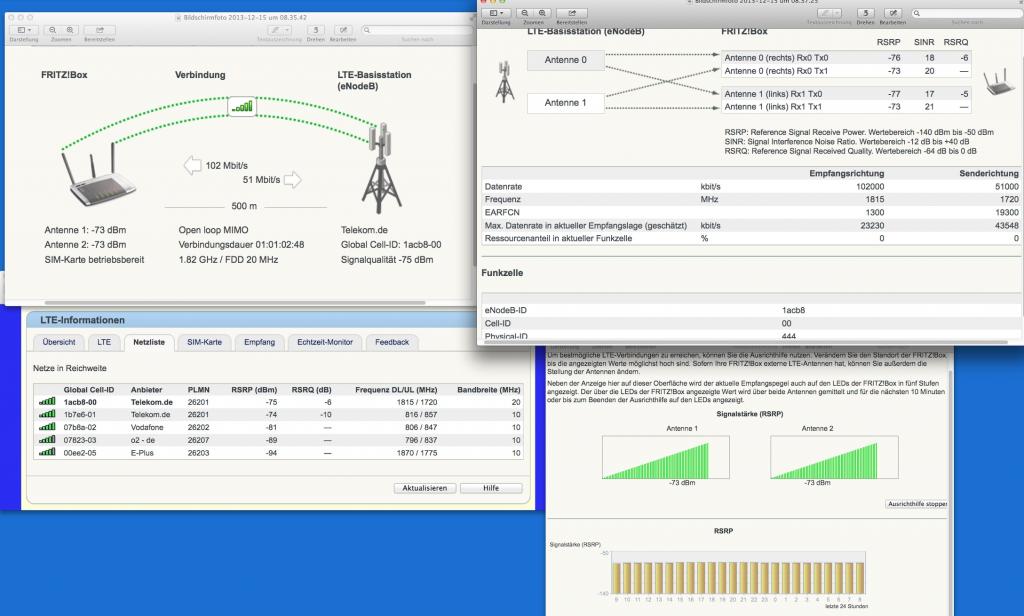Open Textauszeichnung dropdown in right Preview window
This screenshot has width=1024, height=616.
click(x=829, y=13)
